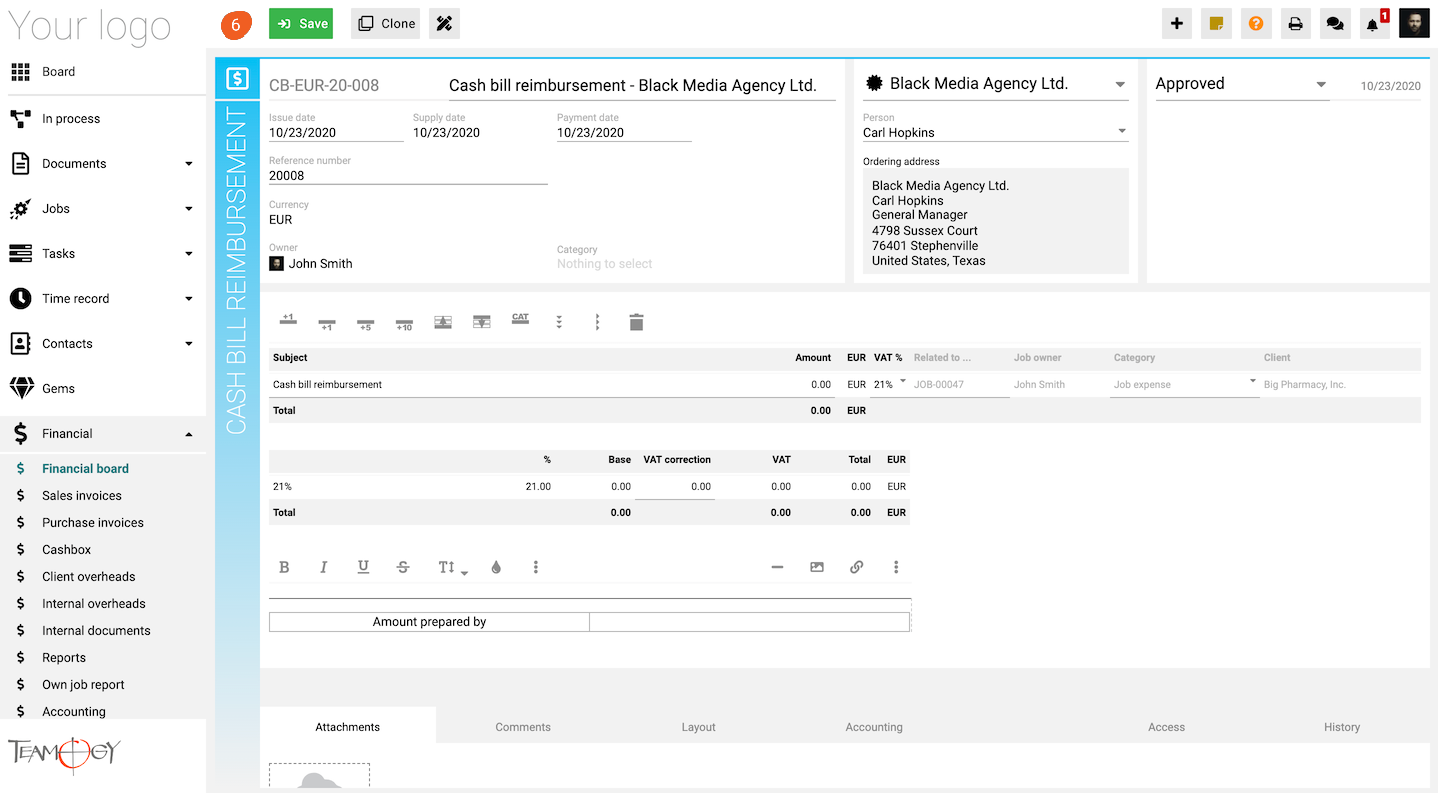
Task: Switch to the History tab
Action: click(x=1341, y=727)
